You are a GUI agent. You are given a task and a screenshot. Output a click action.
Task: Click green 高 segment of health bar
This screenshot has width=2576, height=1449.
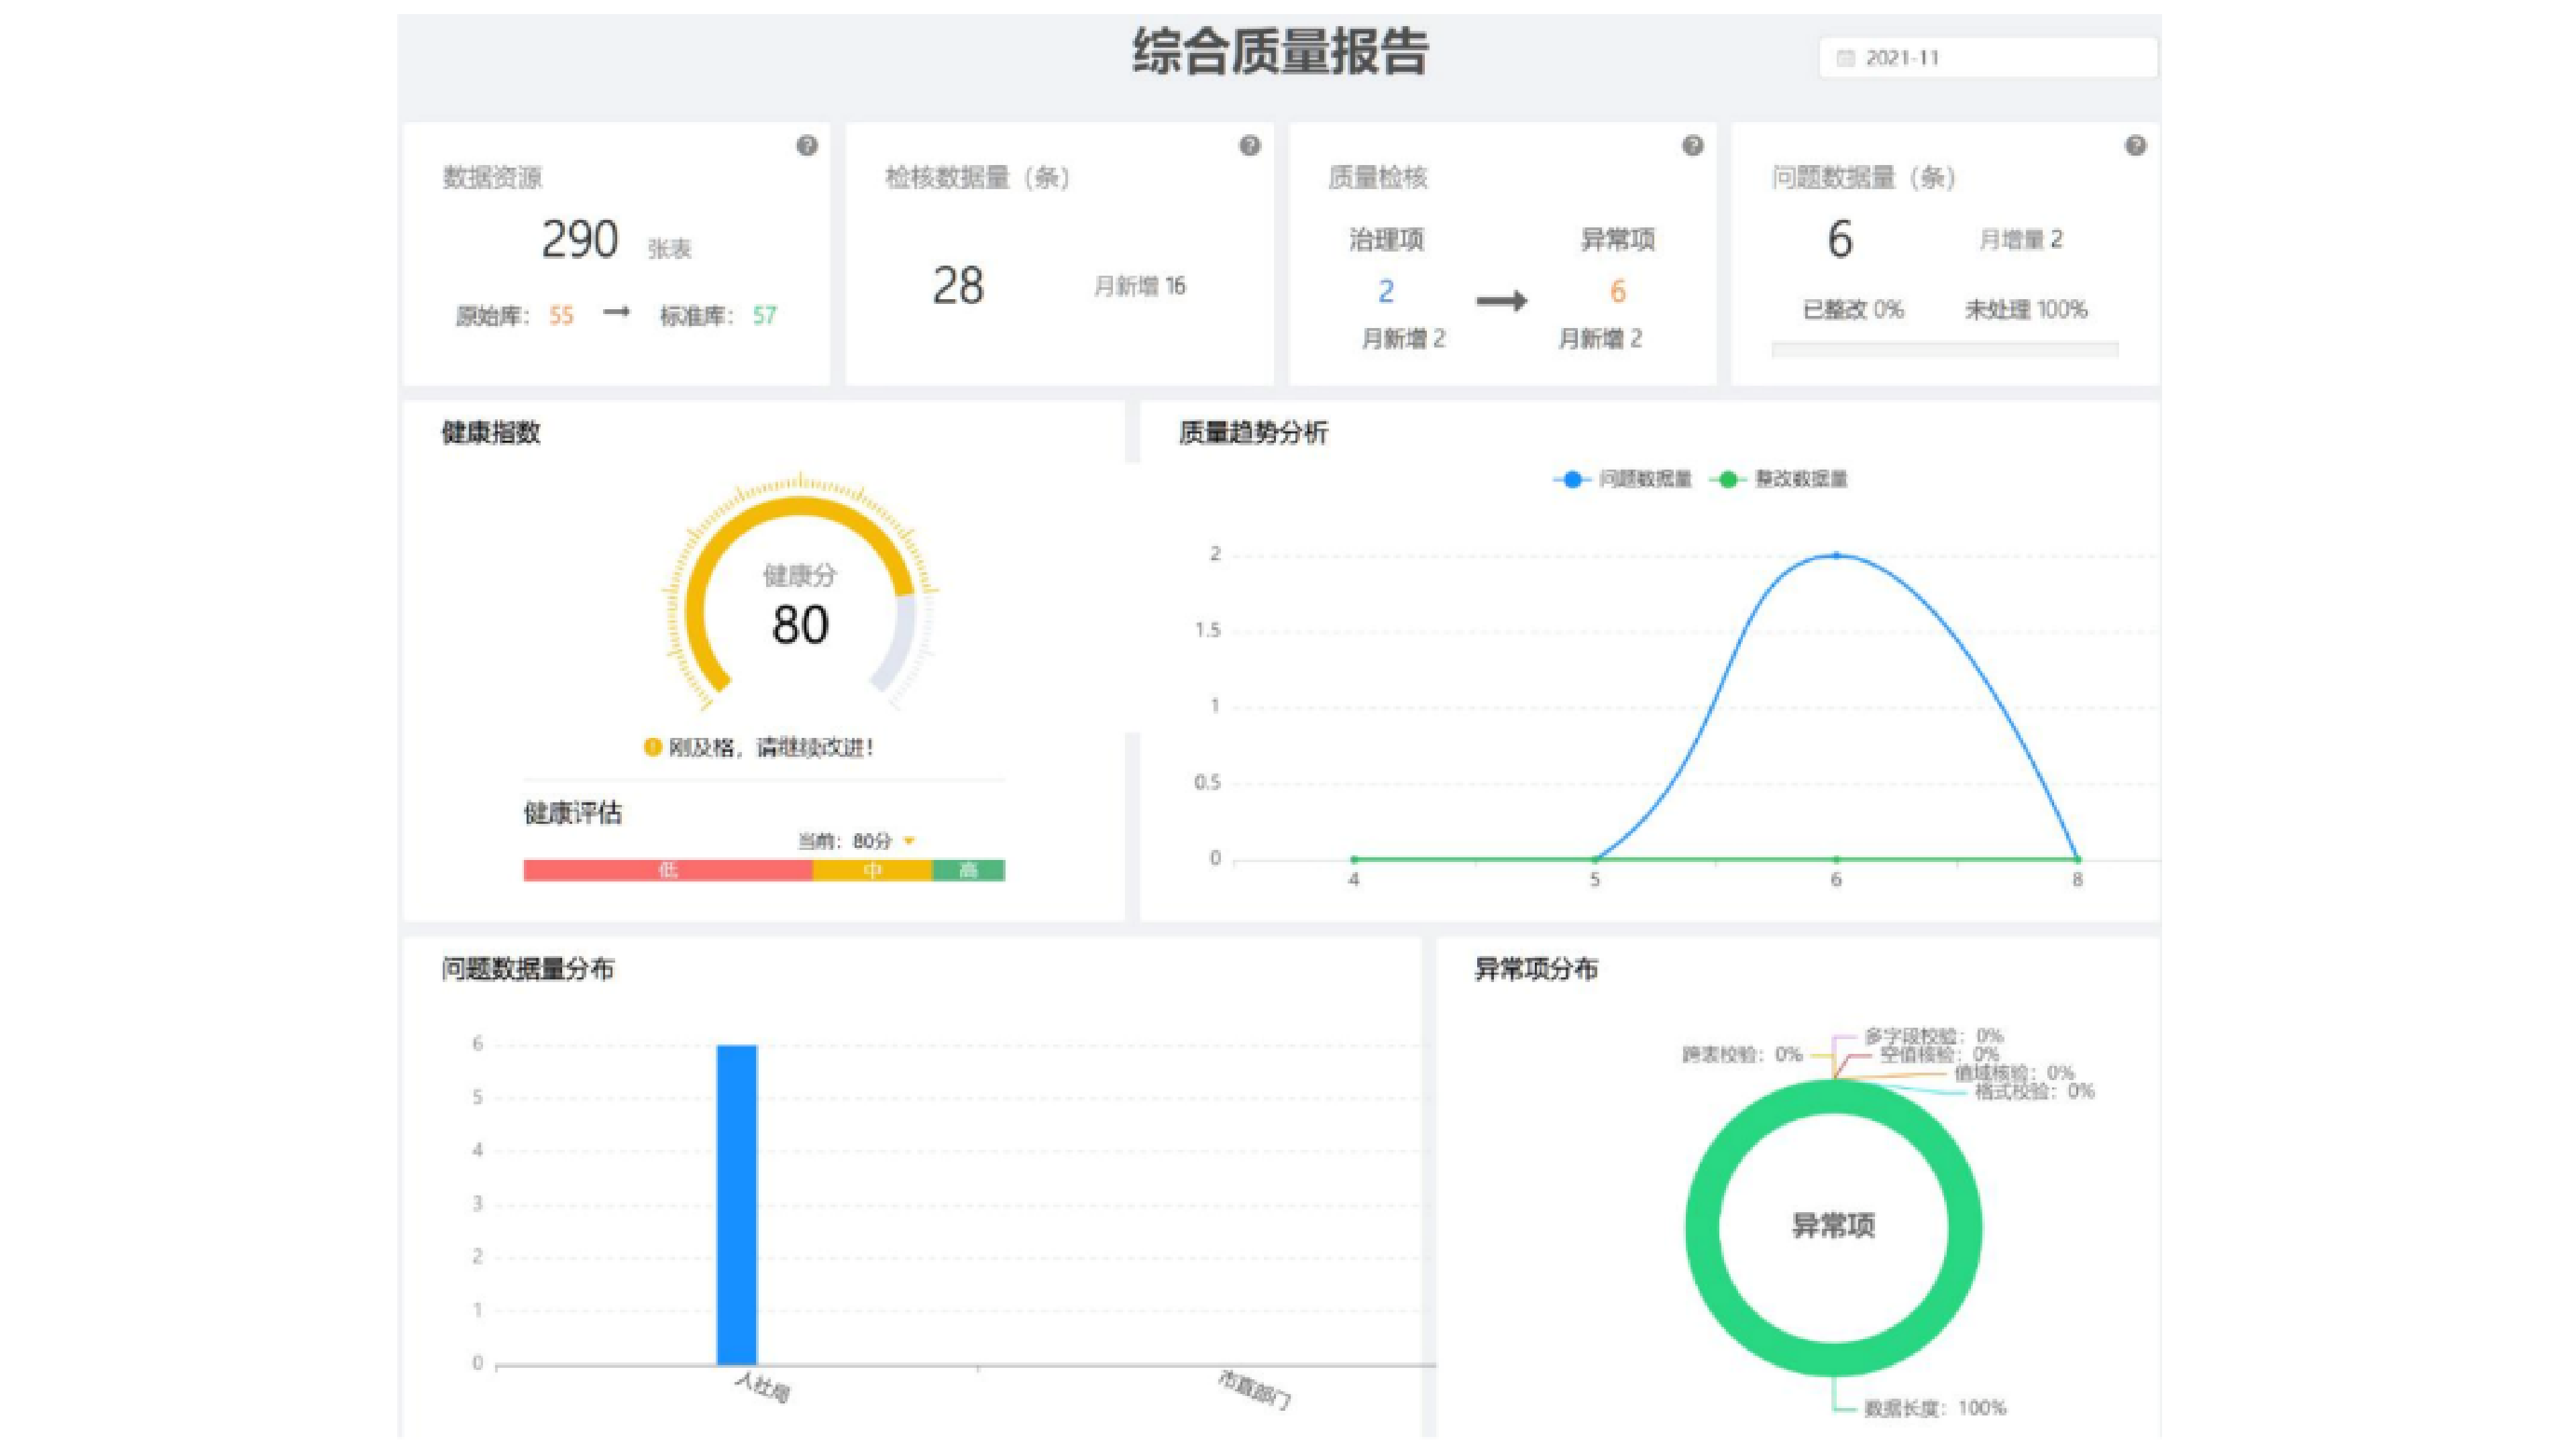point(968,870)
